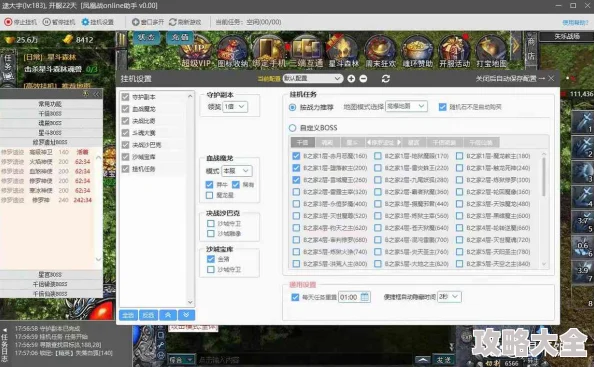
Task: Click the BOSS list vertical scrollbar
Action: coord(544,176)
